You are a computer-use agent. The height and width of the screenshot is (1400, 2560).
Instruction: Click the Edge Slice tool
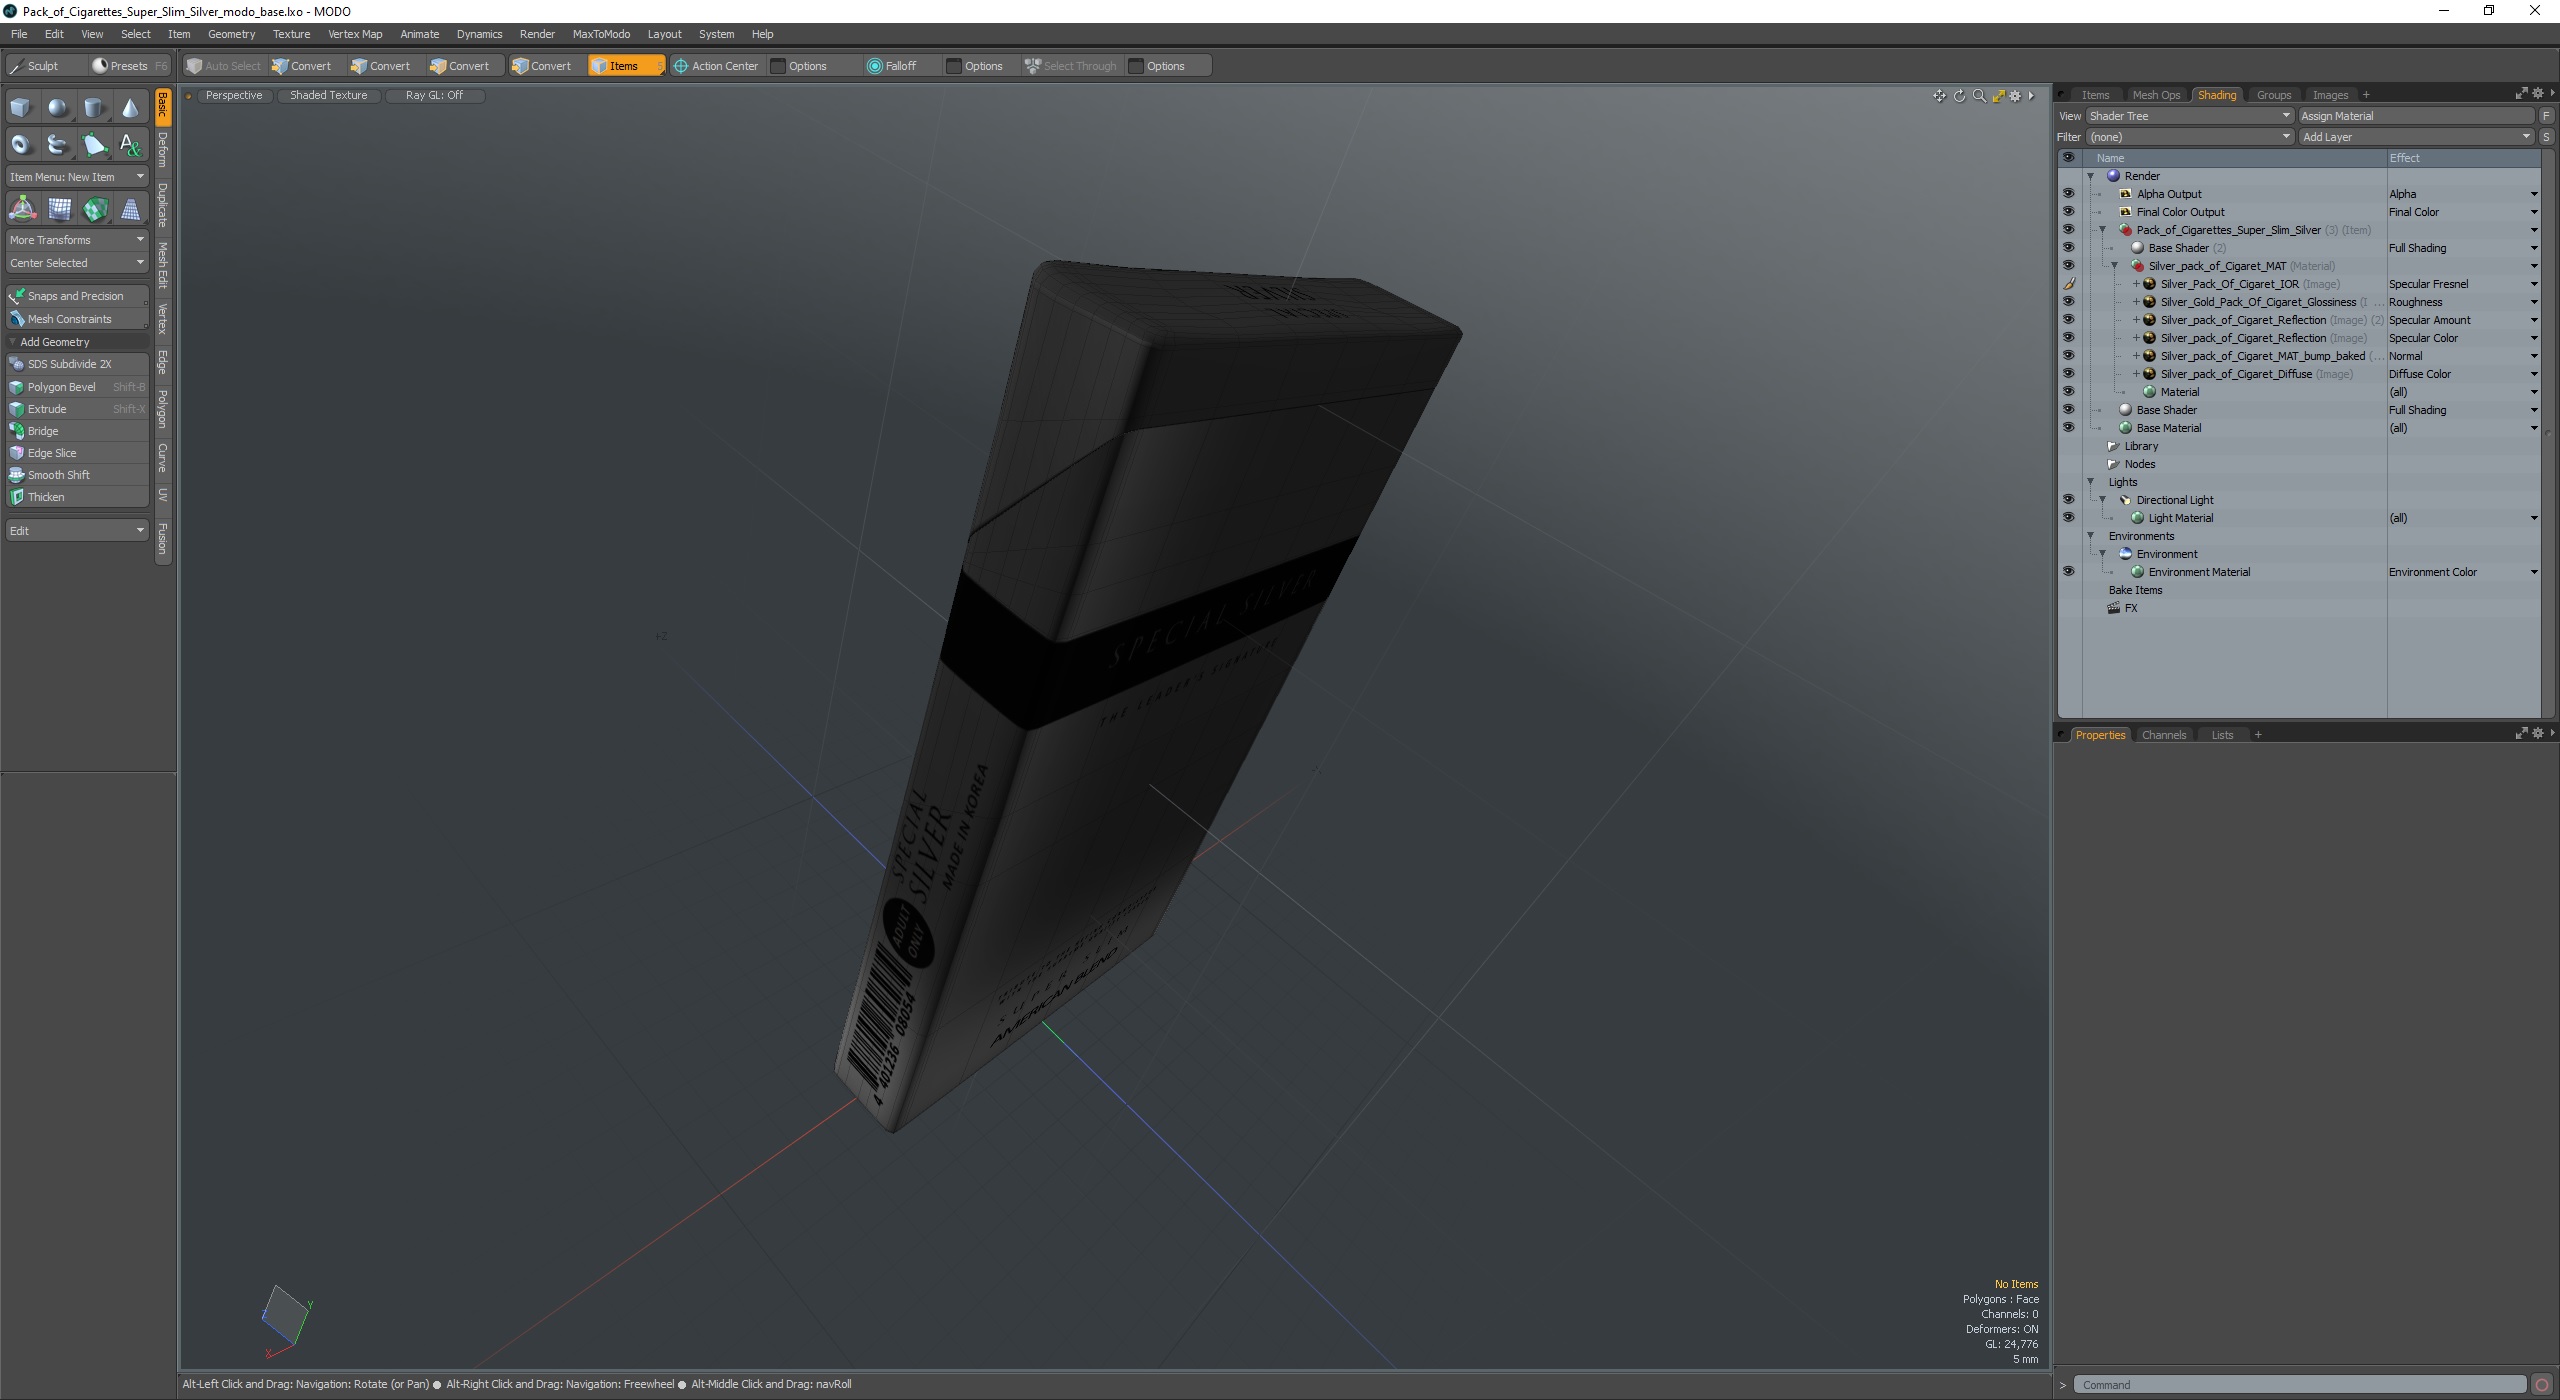(x=77, y=453)
